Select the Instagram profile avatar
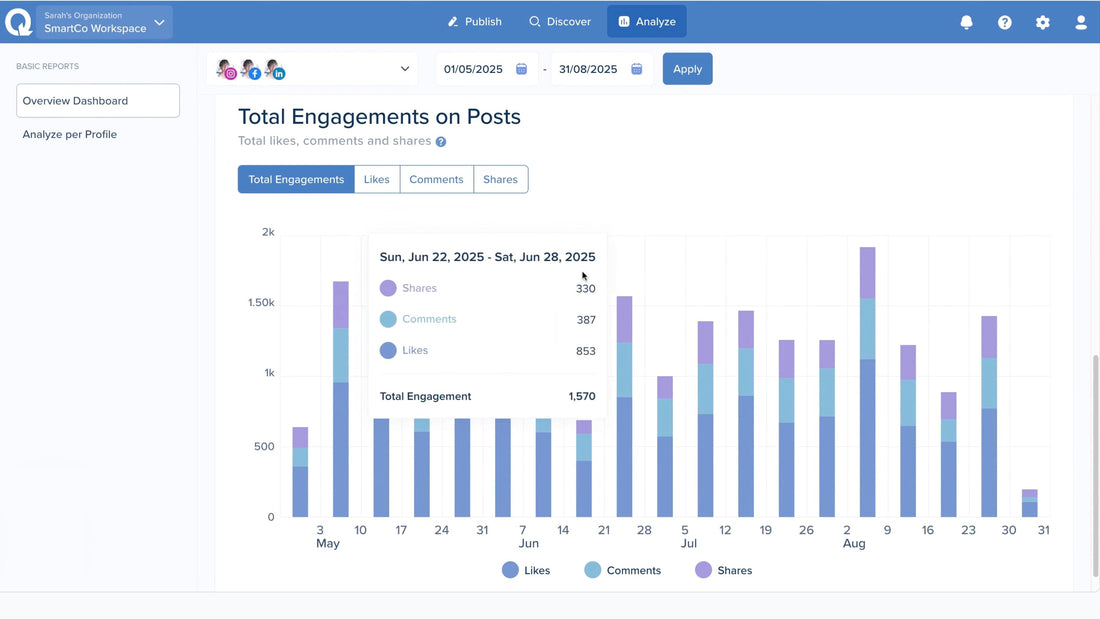This screenshot has width=1100, height=619. (226, 69)
